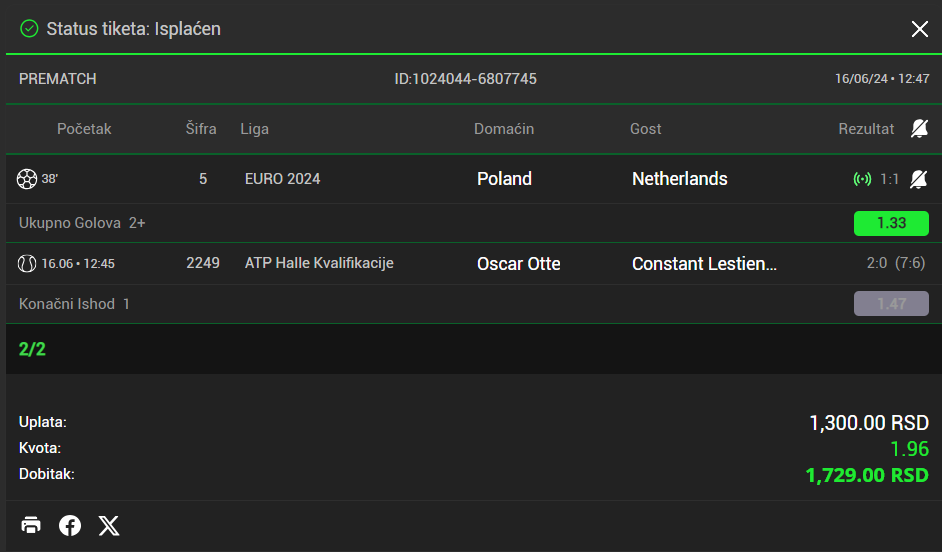The height and width of the screenshot is (552, 942).
Task: Click the Netherlands team name
Action: [680, 179]
